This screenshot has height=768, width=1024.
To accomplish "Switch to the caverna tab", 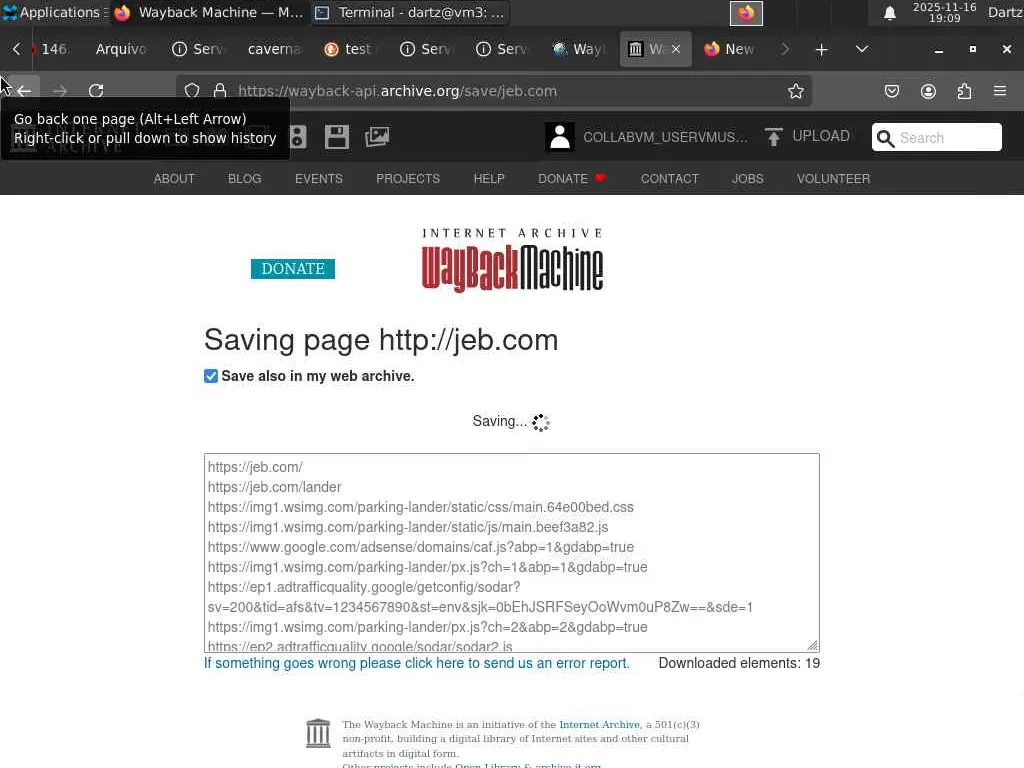I will (x=274, y=49).
